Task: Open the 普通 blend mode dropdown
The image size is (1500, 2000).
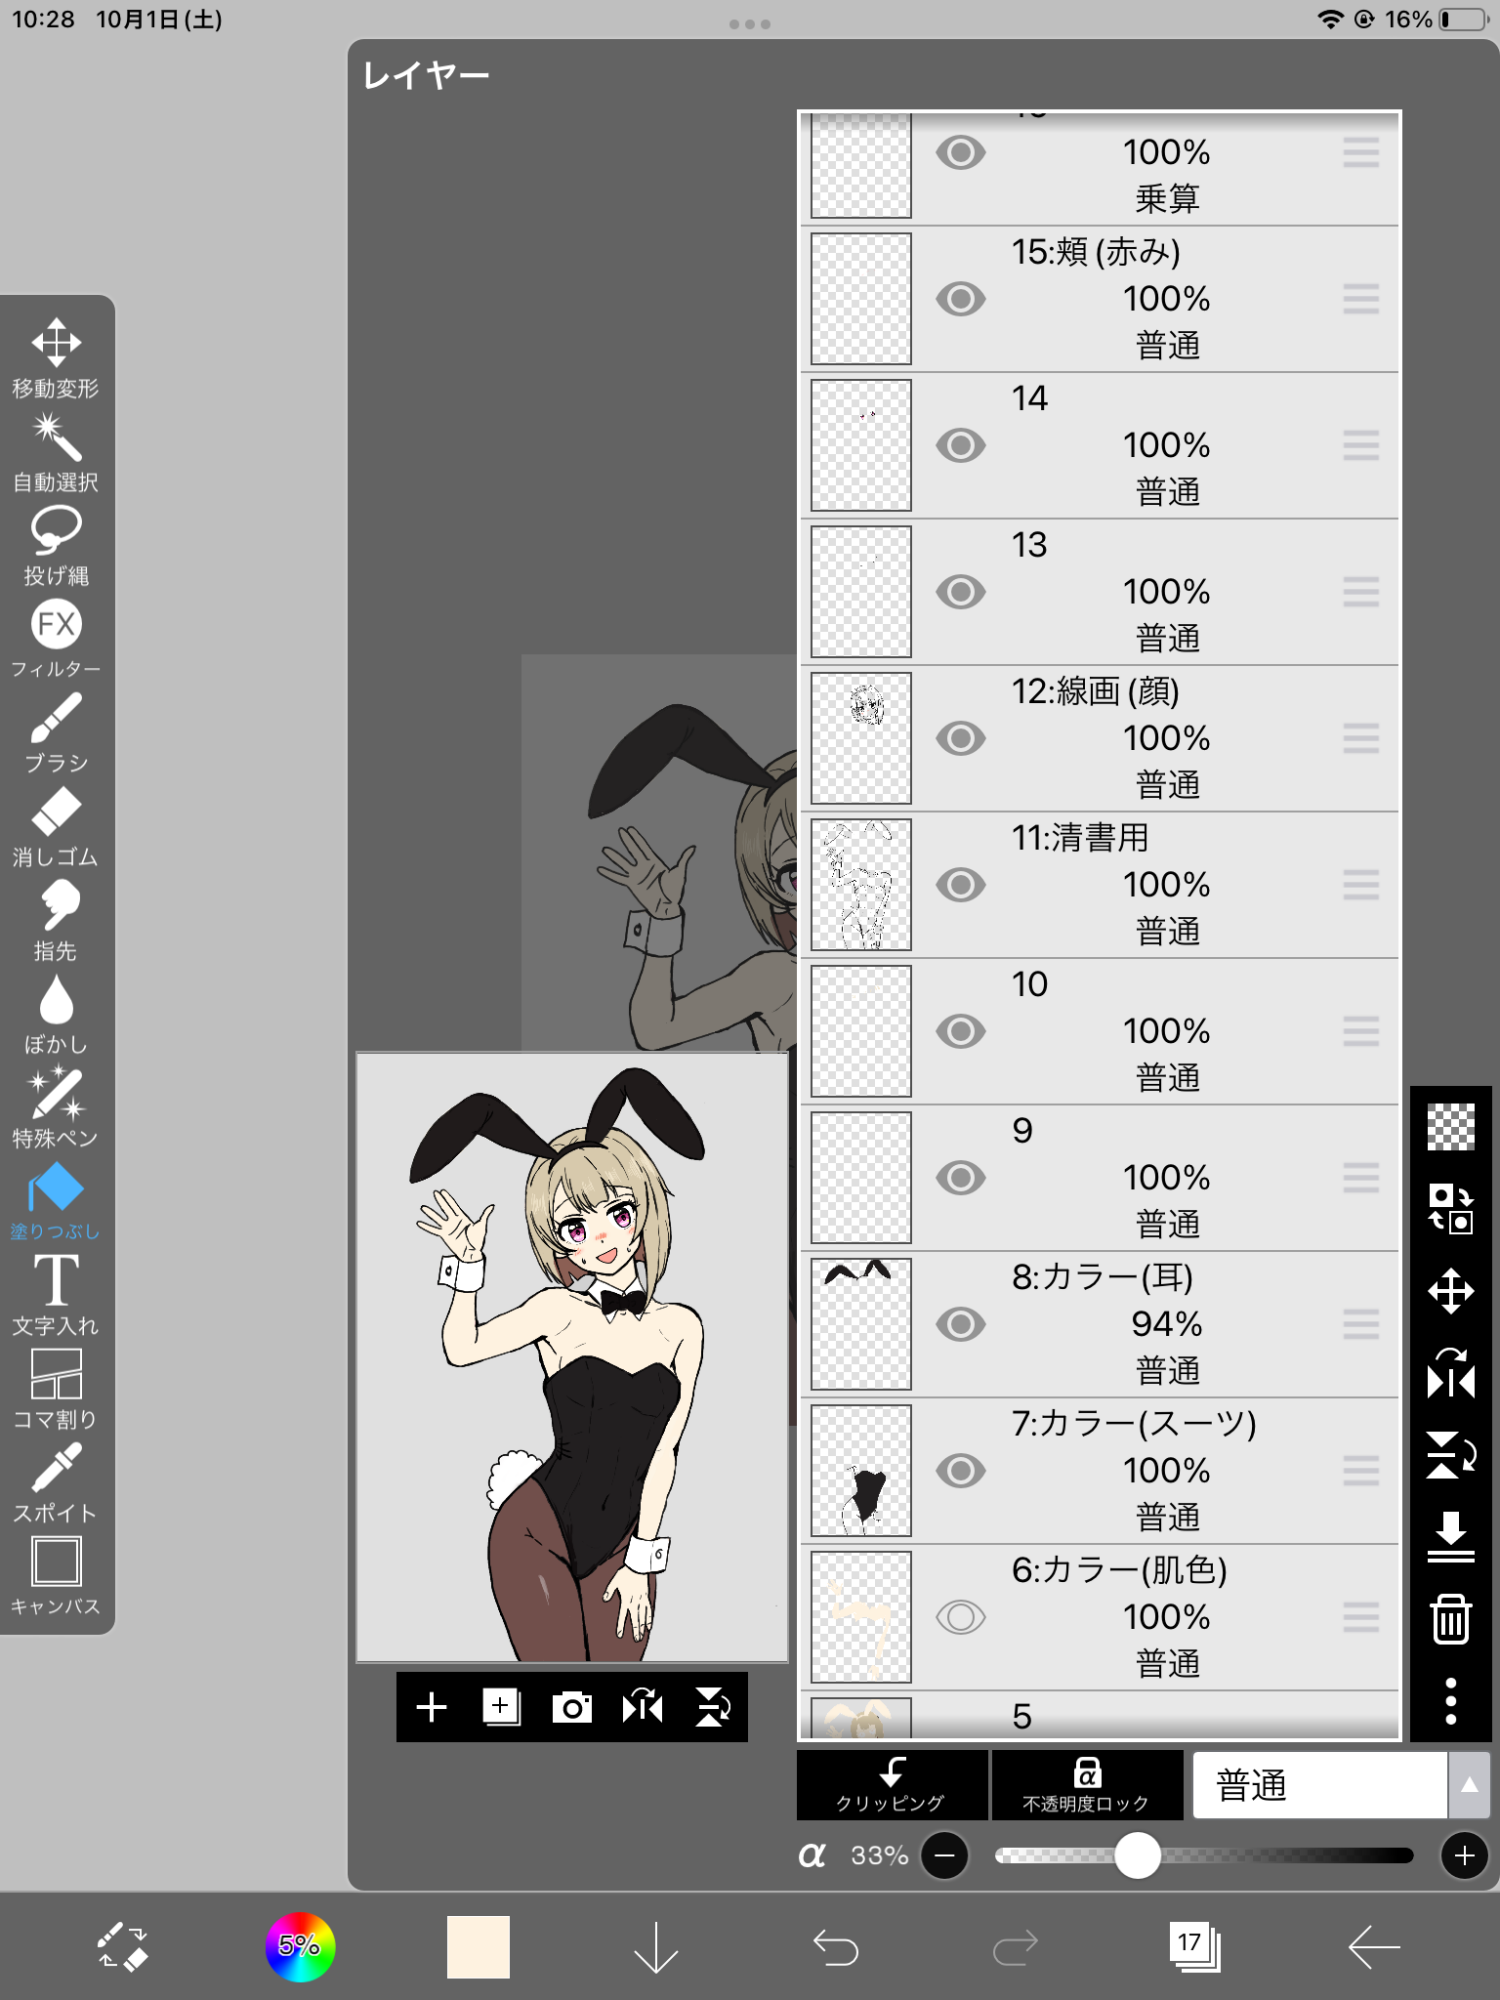Action: 1318,1785
